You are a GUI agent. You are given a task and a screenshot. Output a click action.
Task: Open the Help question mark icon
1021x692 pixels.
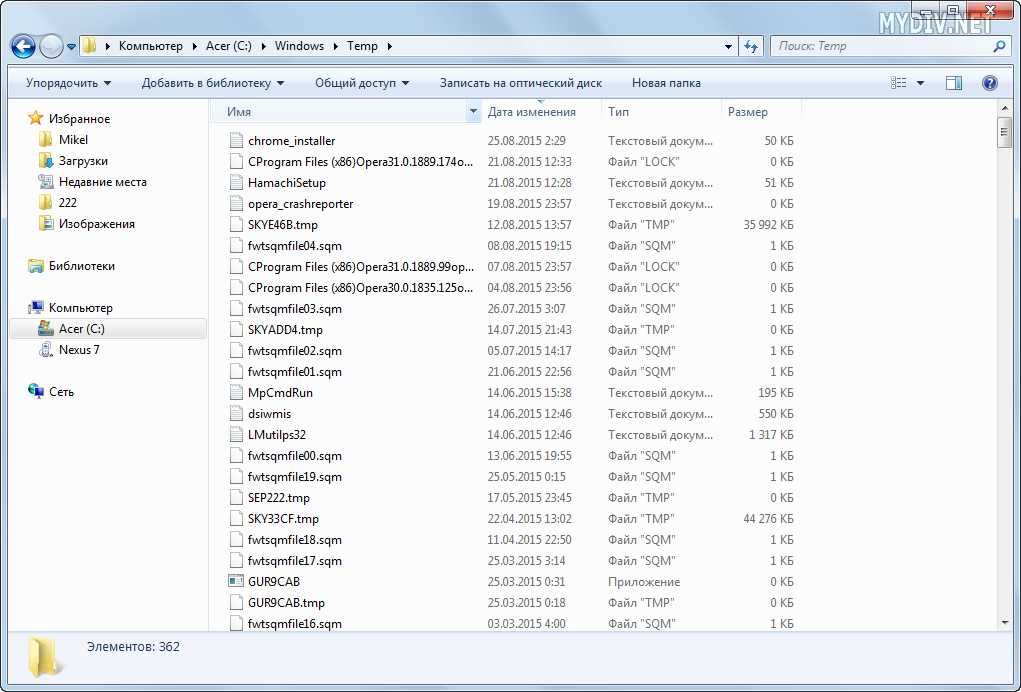coord(989,83)
